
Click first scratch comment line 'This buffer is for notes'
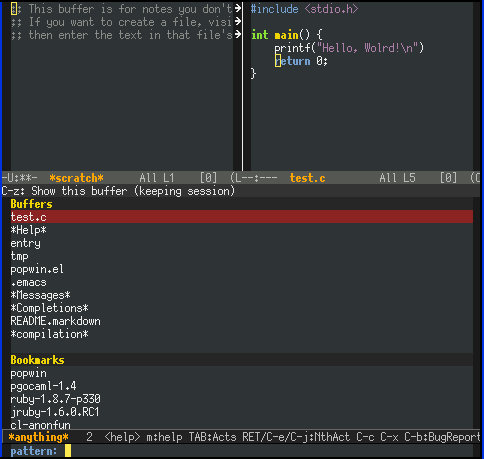coord(121,9)
